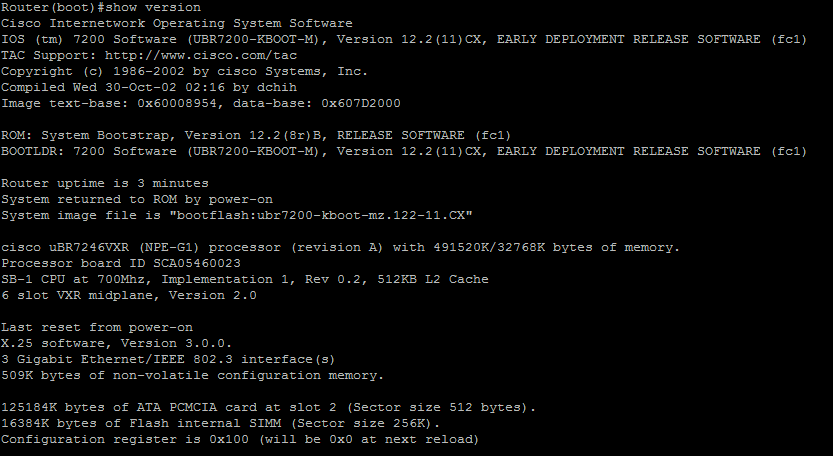Viewport: 833px width, 456px height.
Task: Click the Image text-base address 0x60008954
Action: [x=176, y=103]
